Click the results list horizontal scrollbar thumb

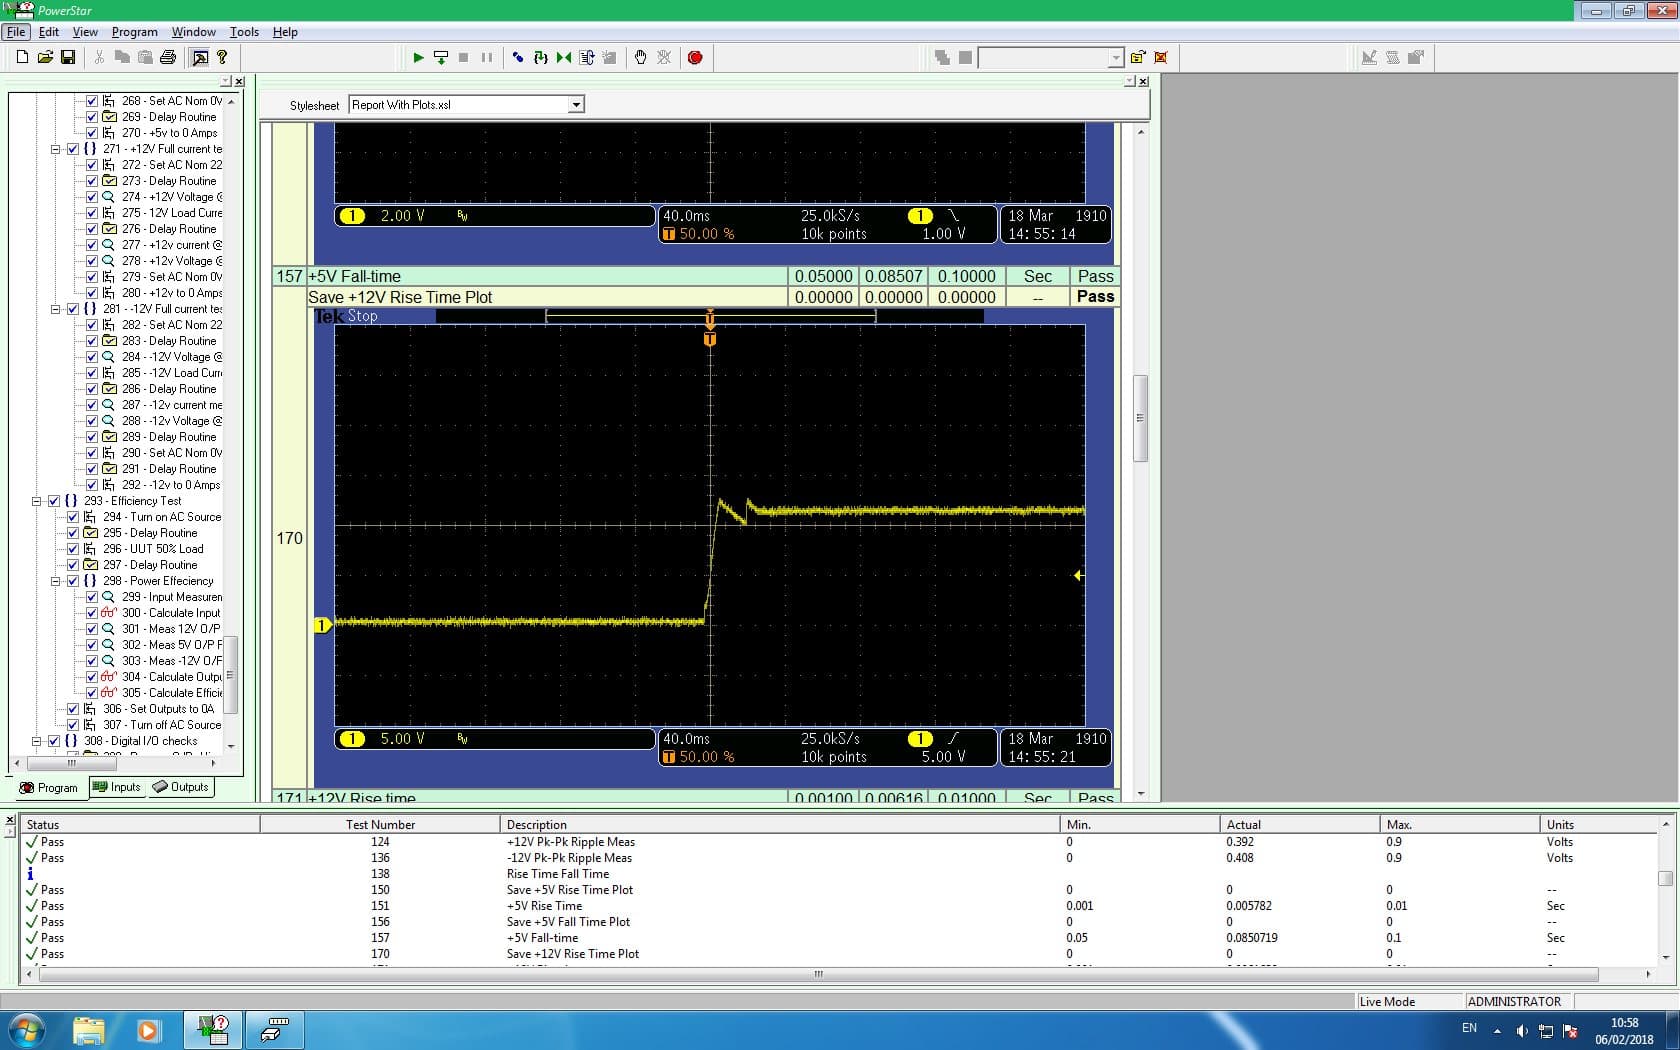818,974
